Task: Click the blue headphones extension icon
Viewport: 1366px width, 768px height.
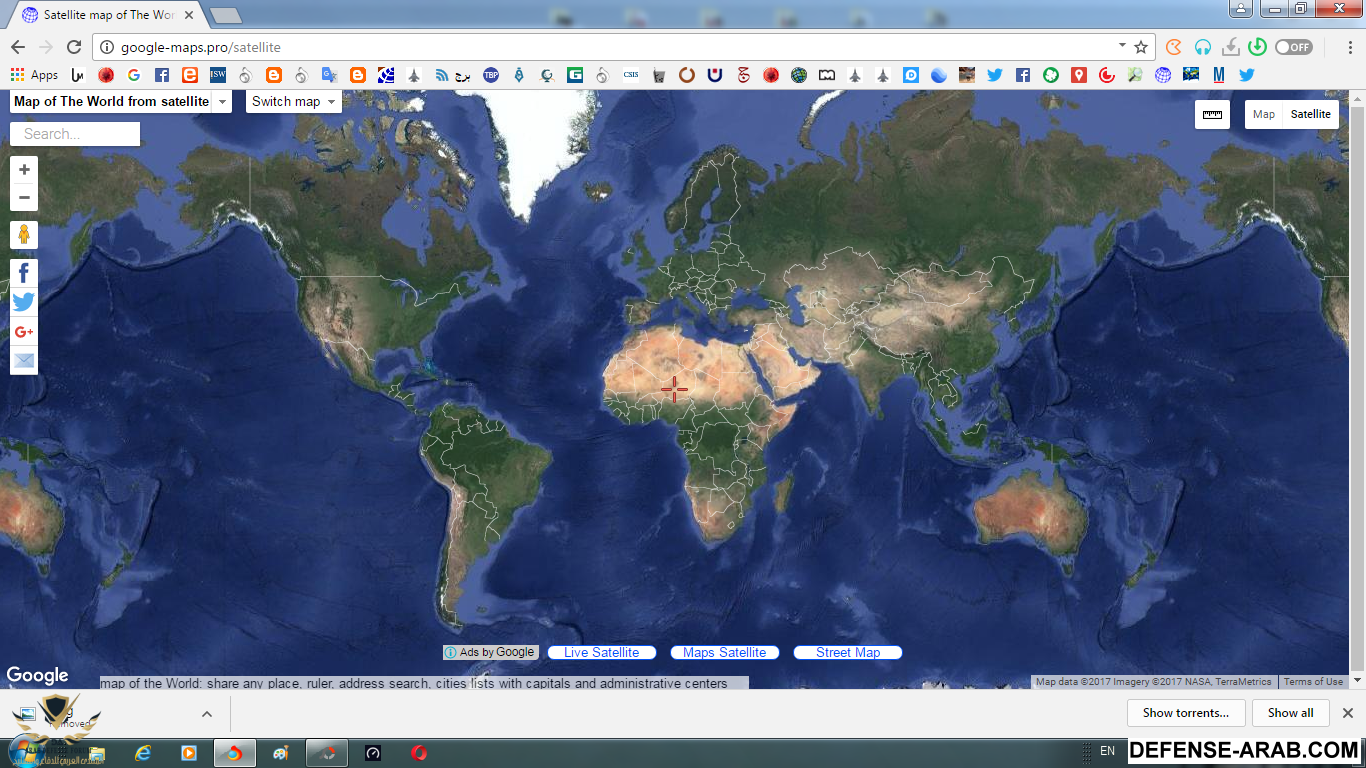Action: (x=1202, y=47)
